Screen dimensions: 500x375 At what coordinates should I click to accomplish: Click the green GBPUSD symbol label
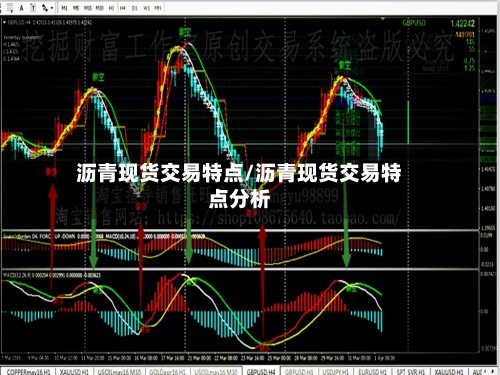(x=414, y=23)
